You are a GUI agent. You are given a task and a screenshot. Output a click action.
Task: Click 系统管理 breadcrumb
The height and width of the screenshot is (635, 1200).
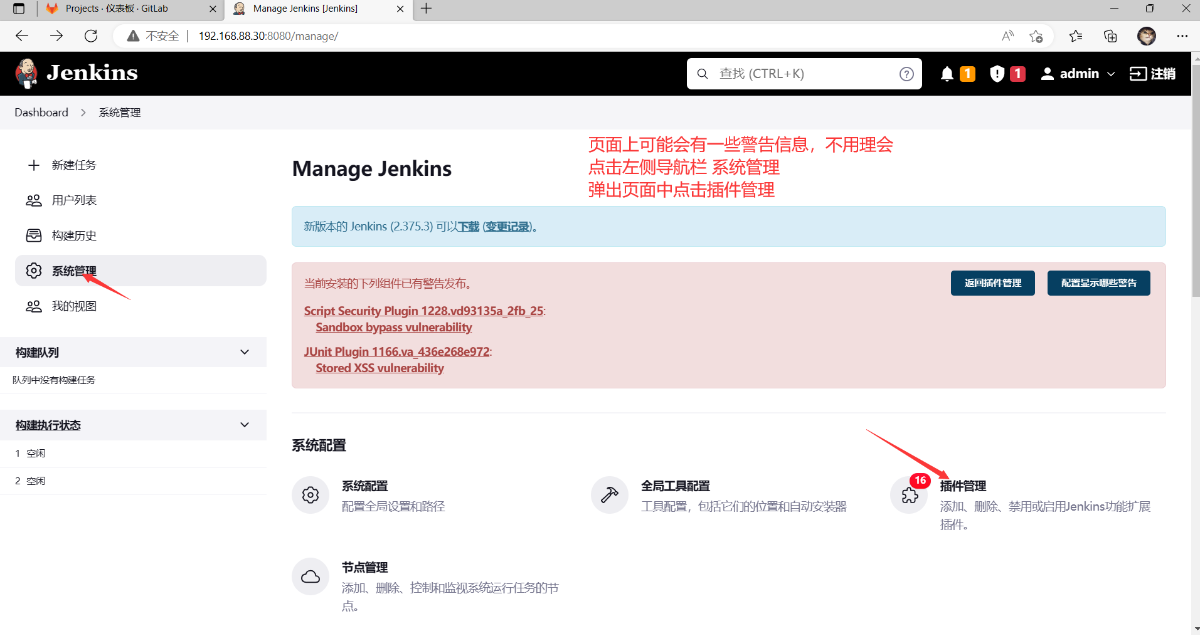click(x=120, y=113)
